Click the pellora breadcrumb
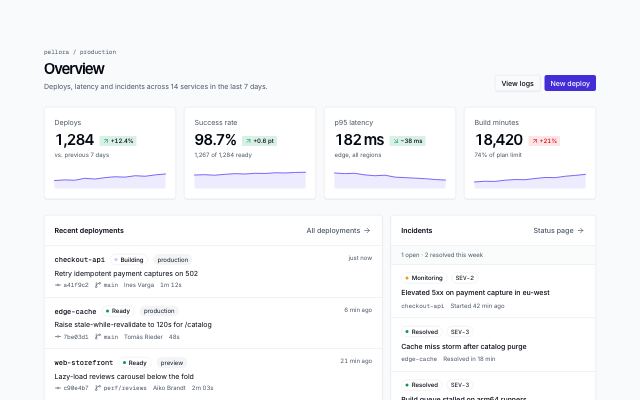Viewport: 640px width, 400px height. (x=56, y=52)
